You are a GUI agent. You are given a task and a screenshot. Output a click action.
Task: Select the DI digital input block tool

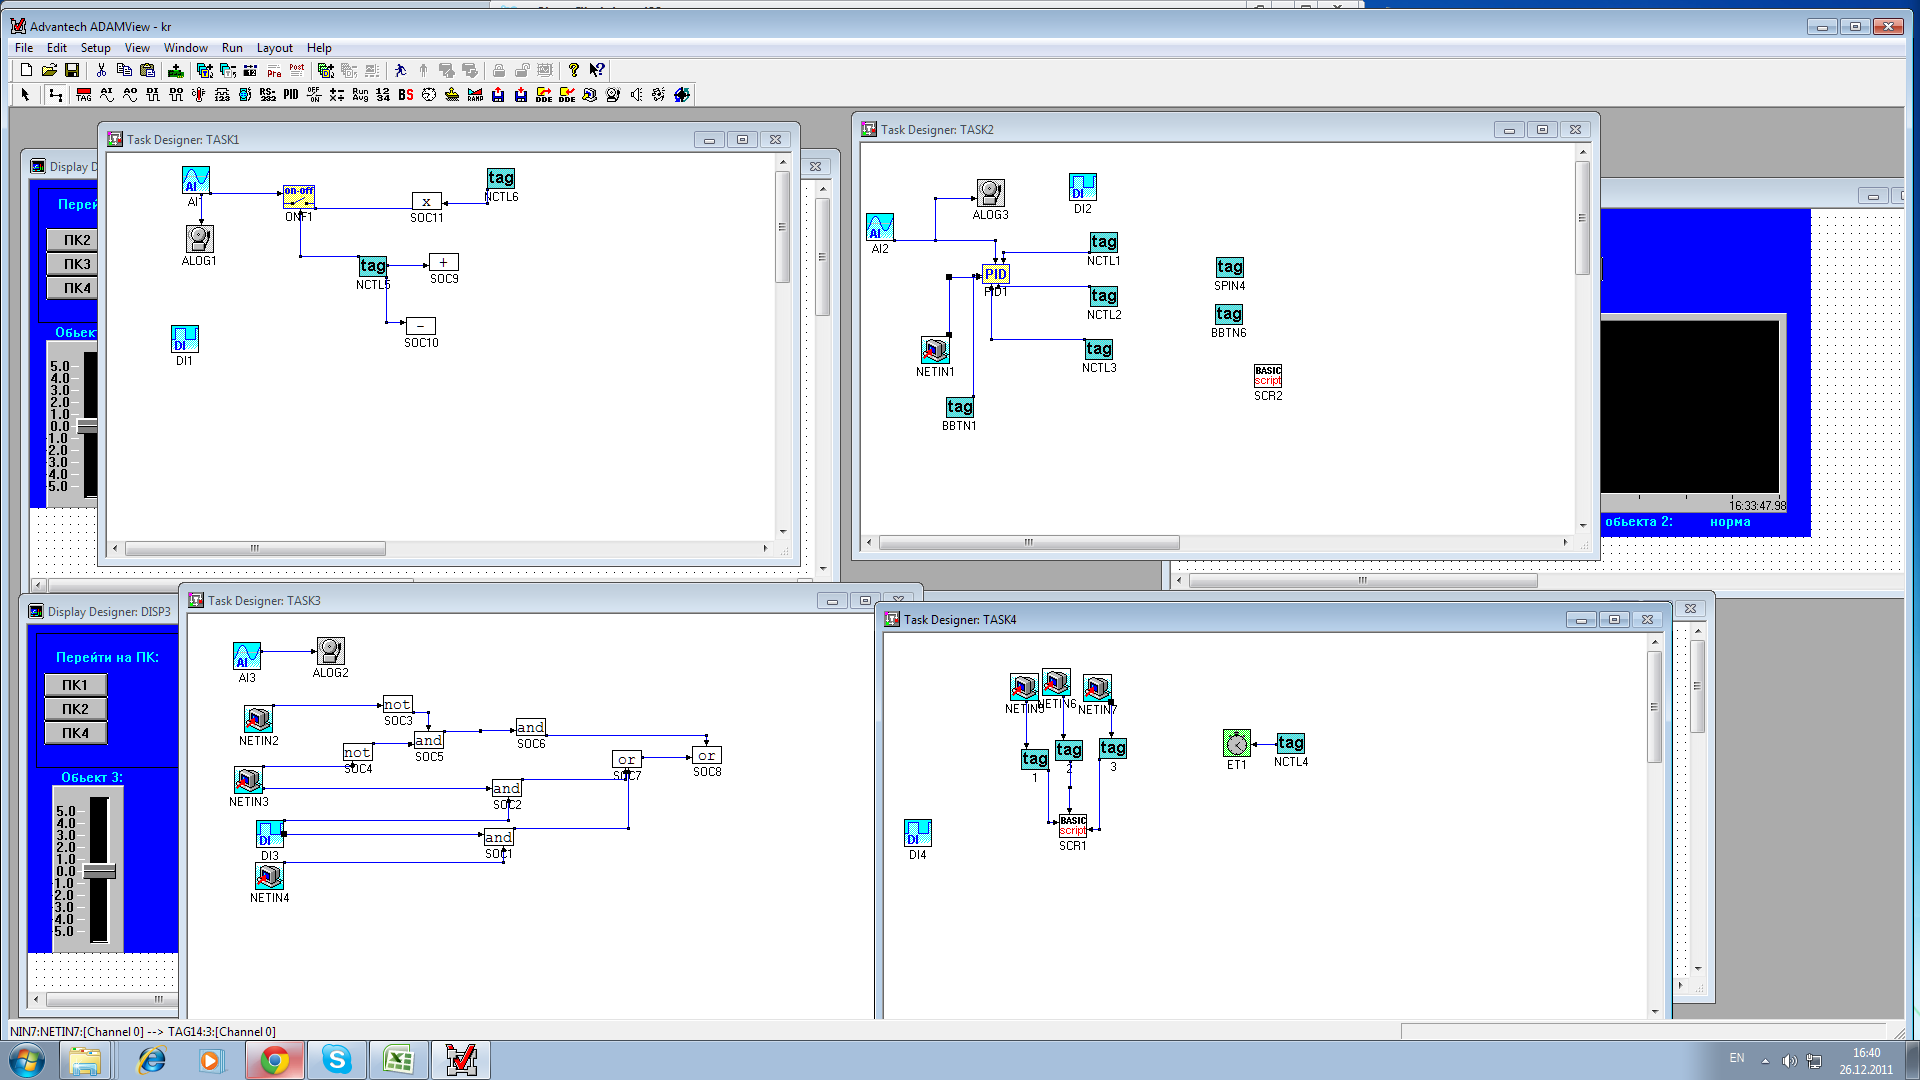pos(153,95)
